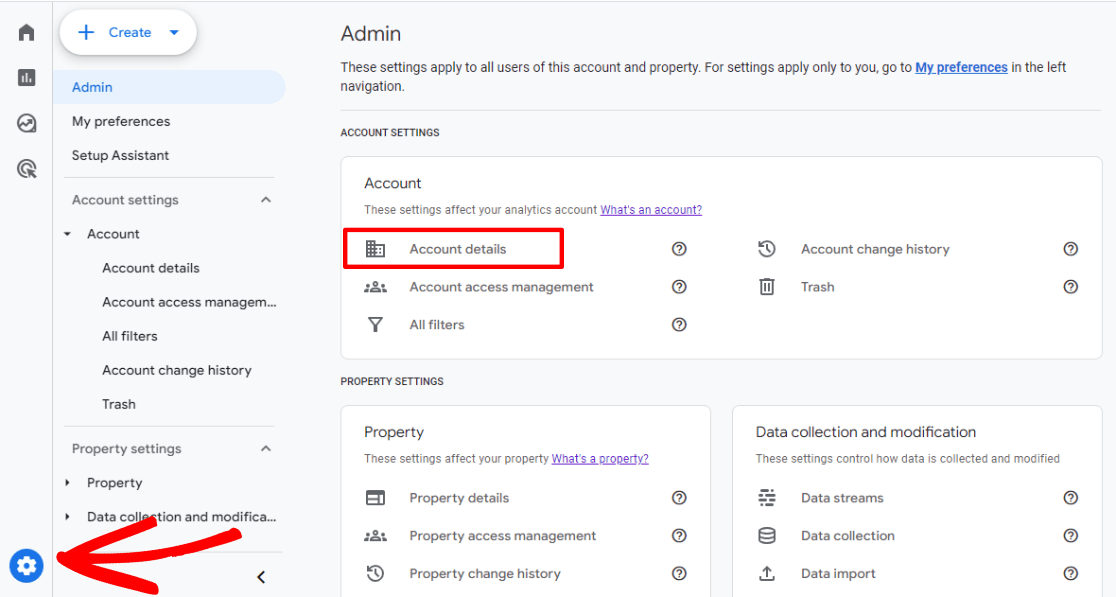Open the Advertising cursor target icon
This screenshot has width=1116, height=597.
tap(26, 169)
